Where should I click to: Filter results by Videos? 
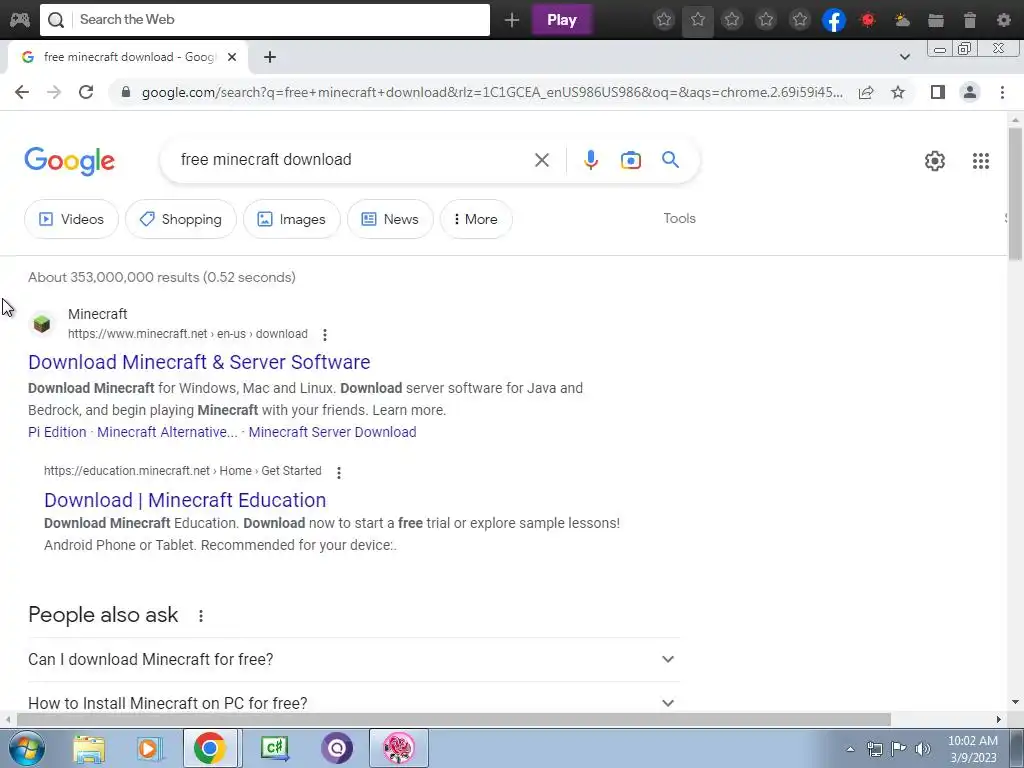[71, 219]
